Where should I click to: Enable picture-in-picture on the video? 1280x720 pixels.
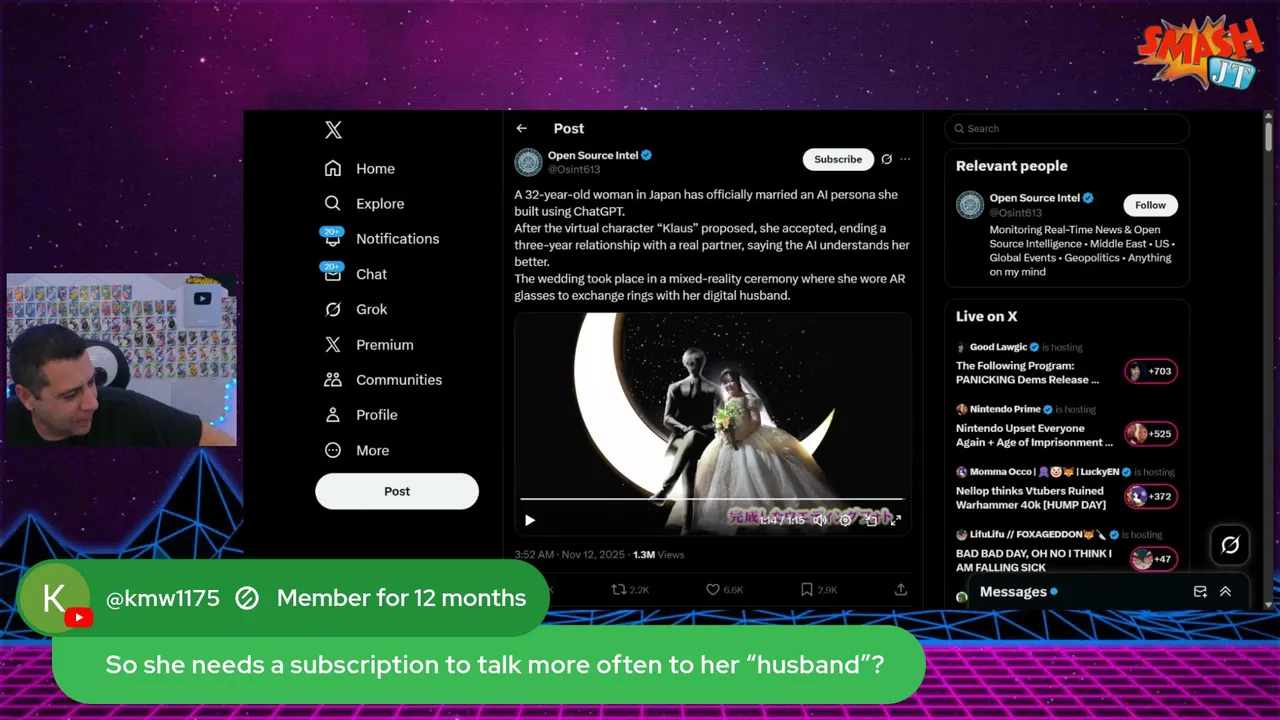point(871,520)
